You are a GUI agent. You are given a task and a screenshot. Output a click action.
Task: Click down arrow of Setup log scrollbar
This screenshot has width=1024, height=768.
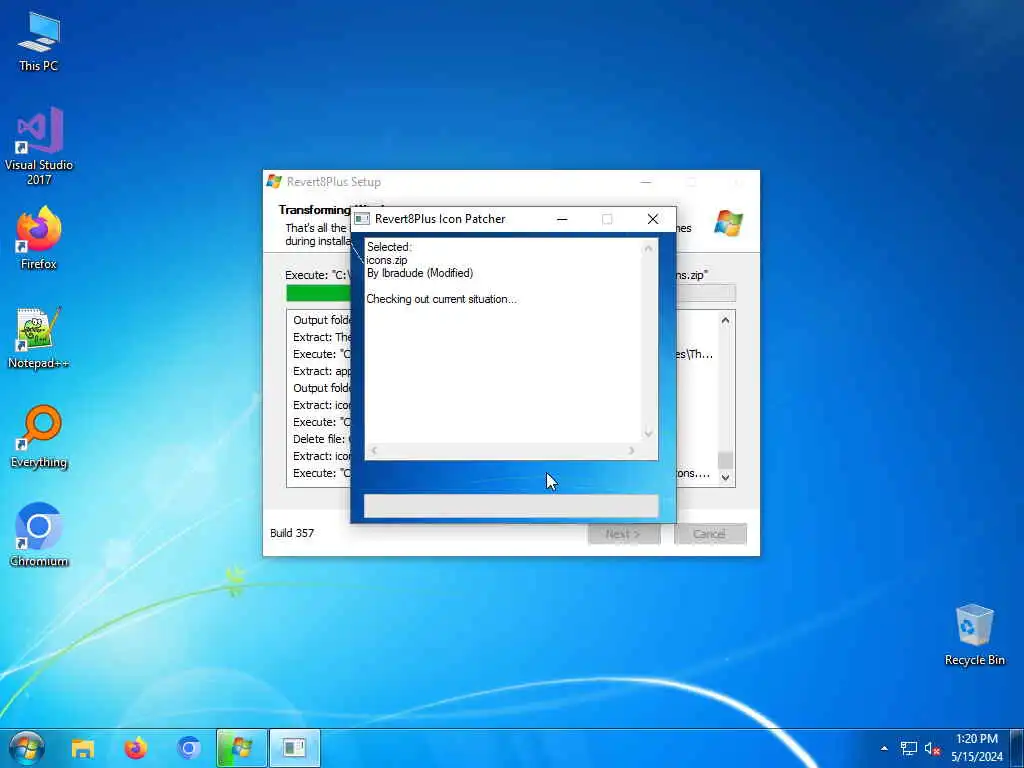point(726,477)
